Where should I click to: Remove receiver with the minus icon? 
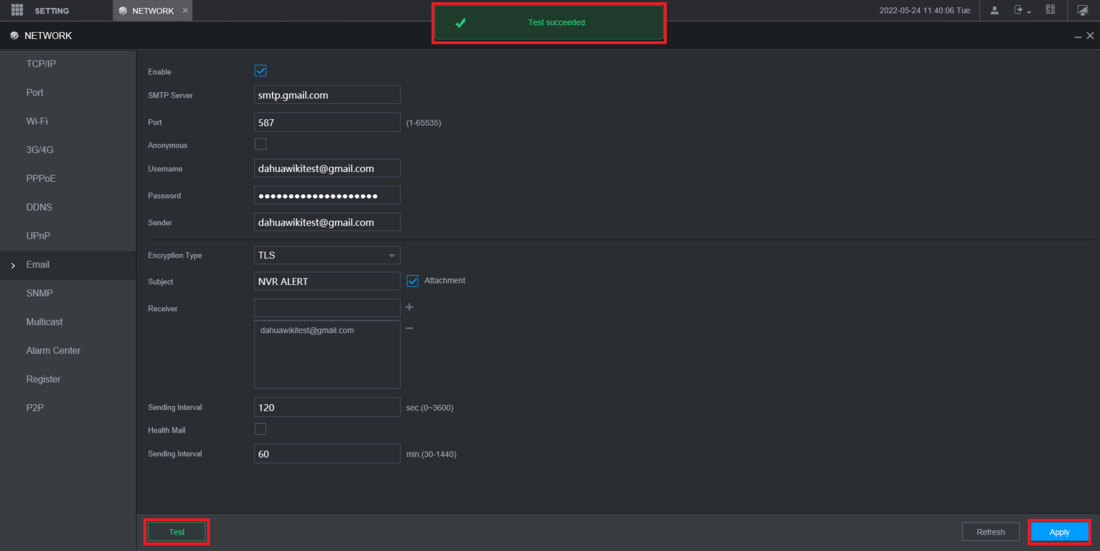(x=409, y=329)
